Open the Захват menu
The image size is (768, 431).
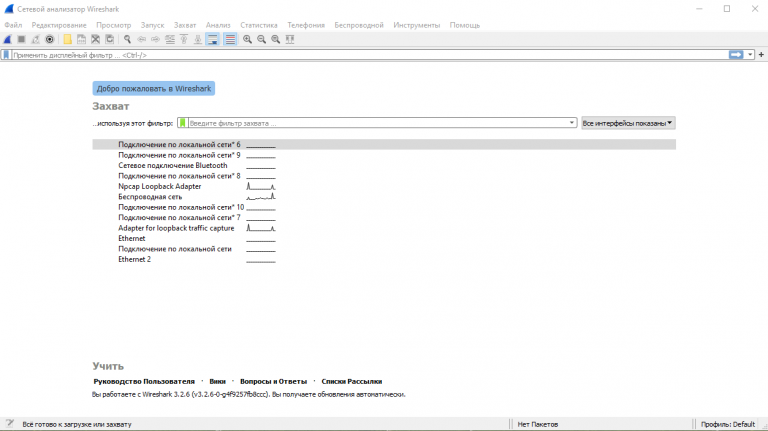point(185,25)
